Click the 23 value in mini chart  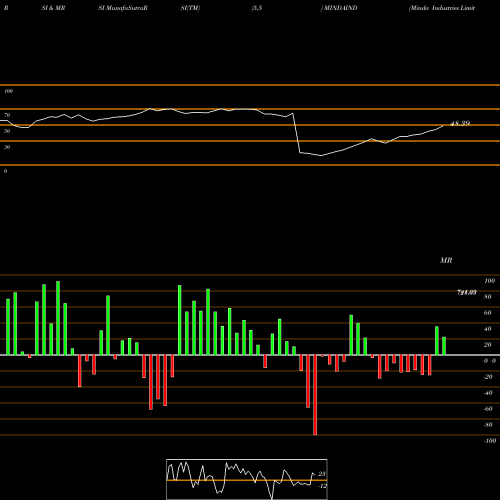tap(322, 474)
